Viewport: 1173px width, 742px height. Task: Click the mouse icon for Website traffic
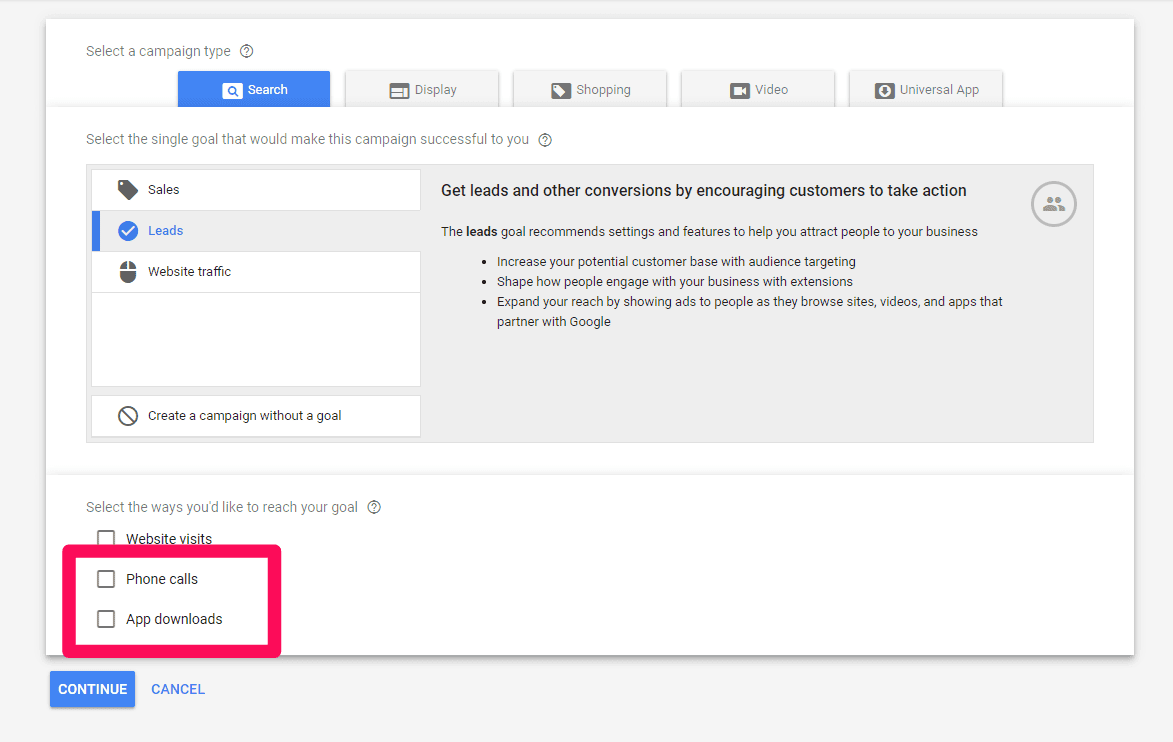[x=128, y=272]
